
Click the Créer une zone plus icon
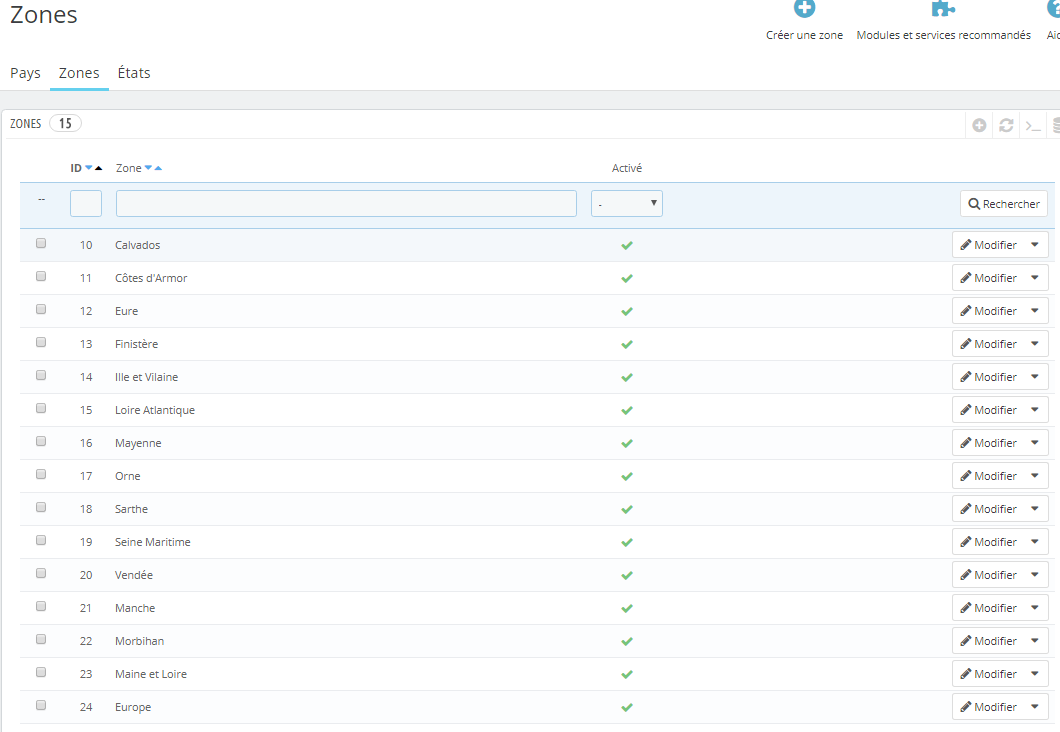[804, 8]
